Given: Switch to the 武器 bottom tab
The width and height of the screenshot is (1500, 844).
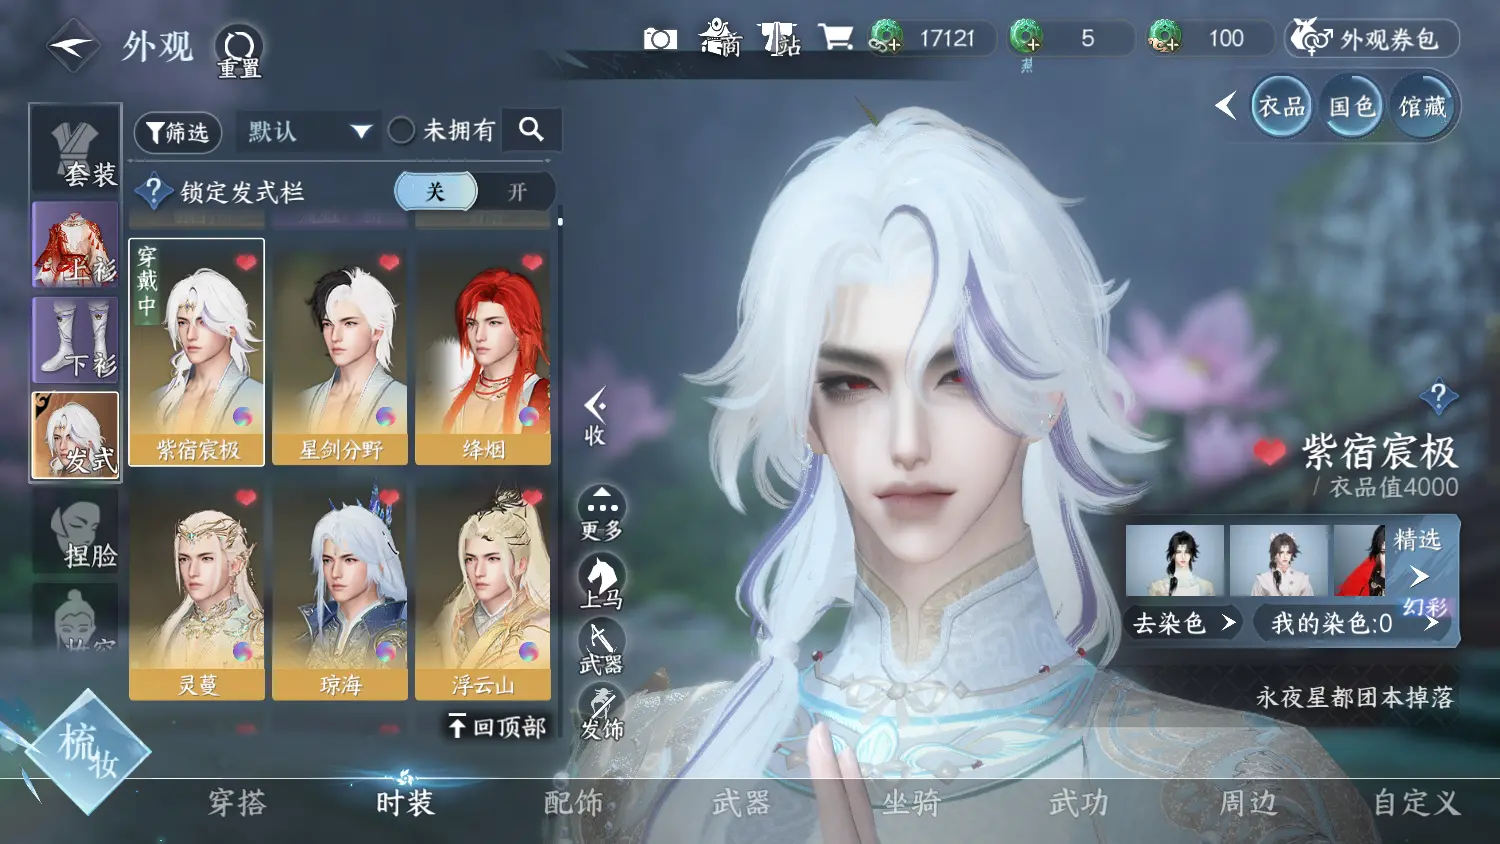Looking at the screenshot, I should click(741, 803).
